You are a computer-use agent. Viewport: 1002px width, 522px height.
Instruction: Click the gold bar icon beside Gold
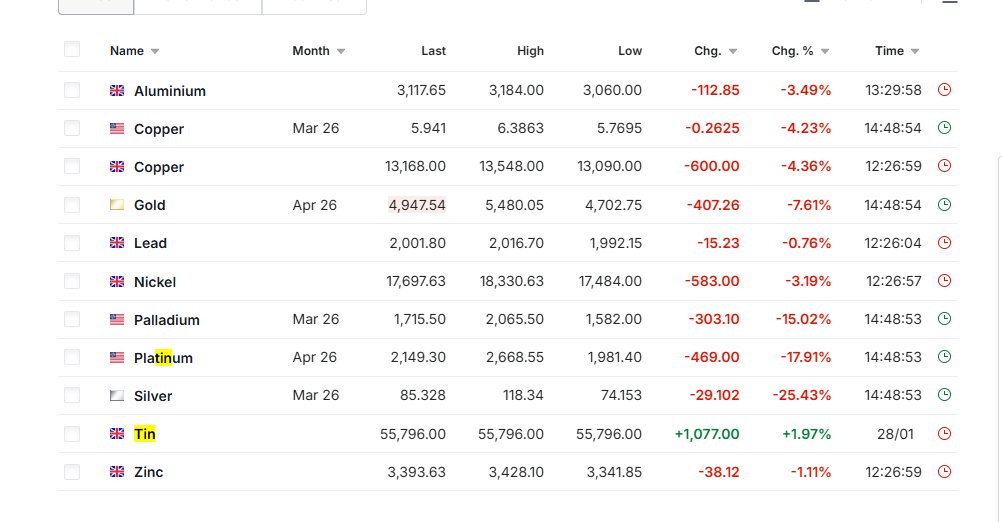coord(117,205)
